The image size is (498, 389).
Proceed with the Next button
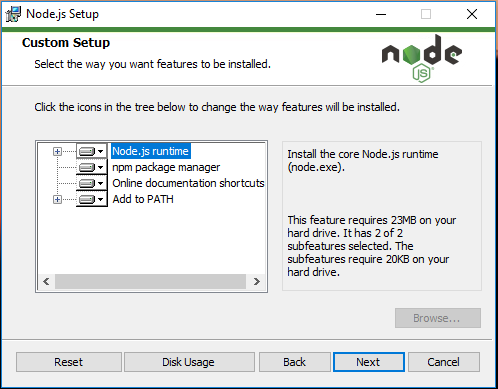[x=369, y=362]
